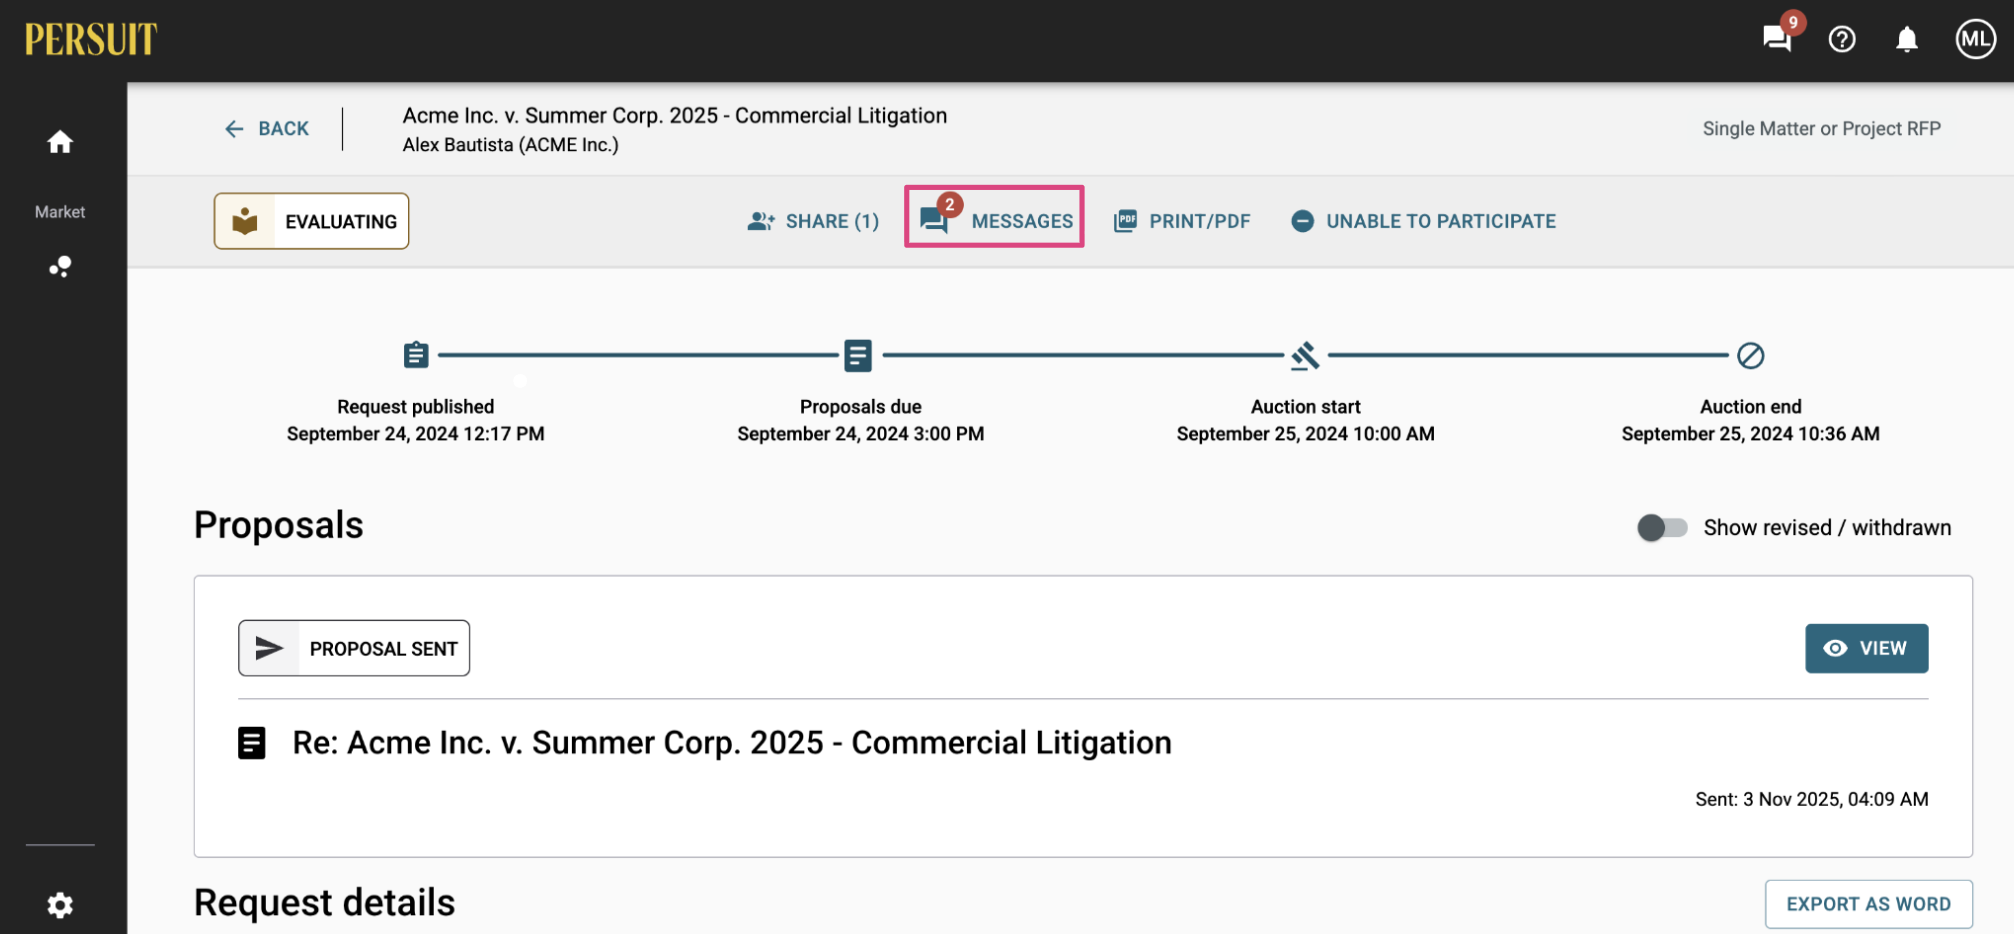Click PRINT/PDF
The image size is (2014, 934).
click(x=1182, y=221)
